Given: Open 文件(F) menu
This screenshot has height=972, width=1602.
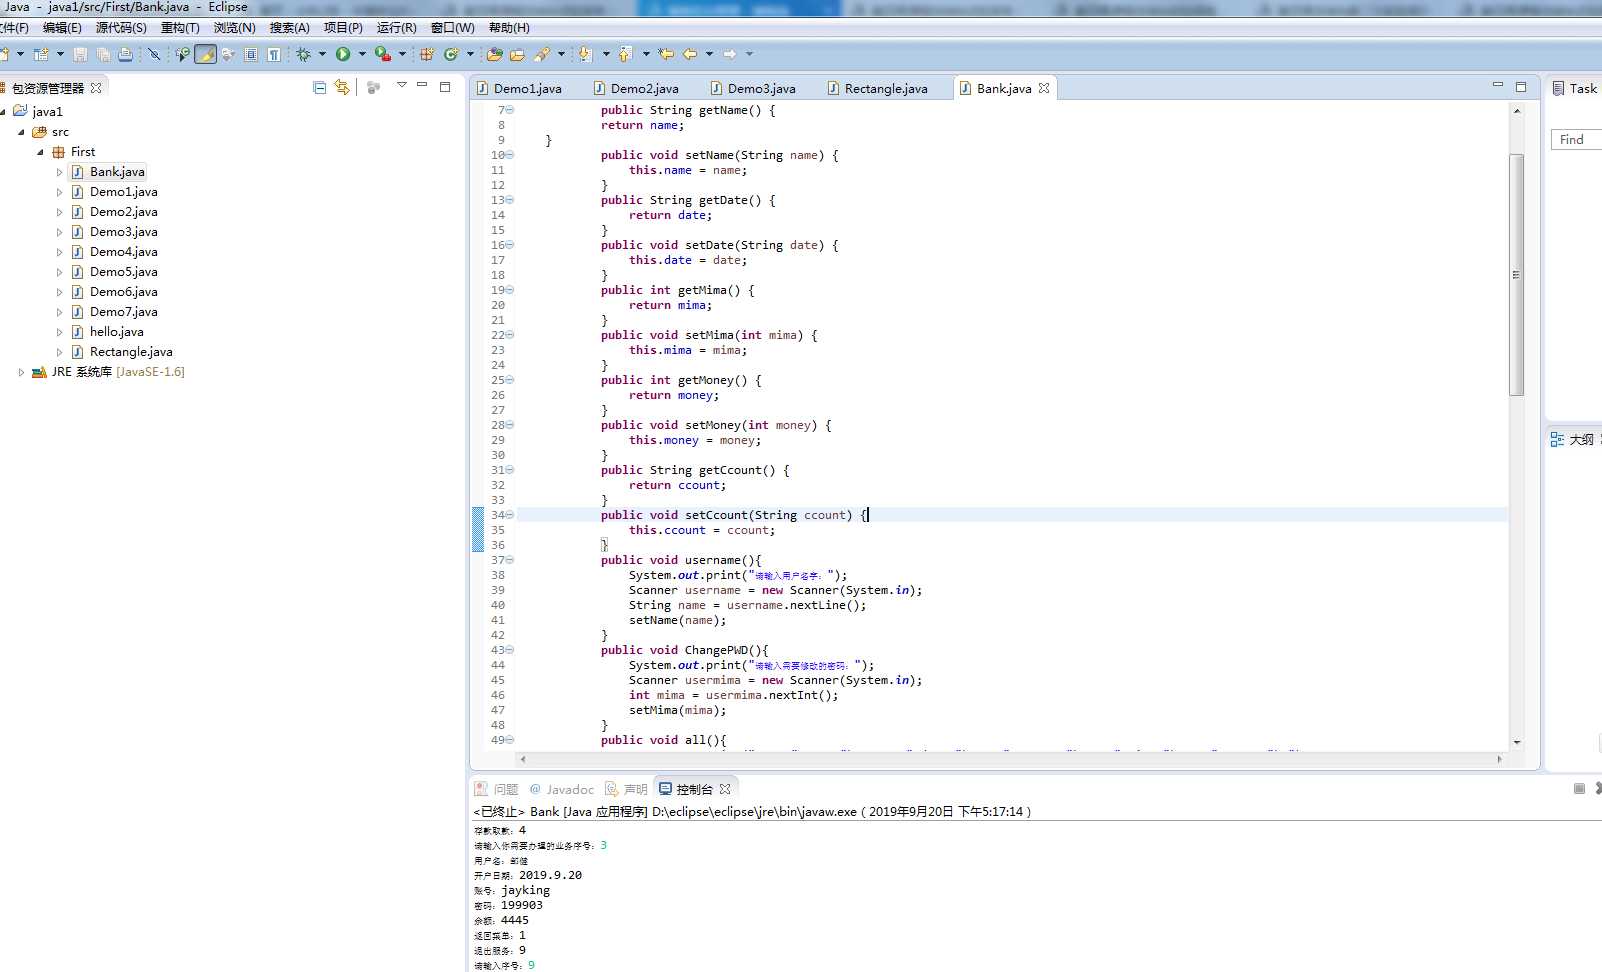Looking at the screenshot, I should coord(14,28).
